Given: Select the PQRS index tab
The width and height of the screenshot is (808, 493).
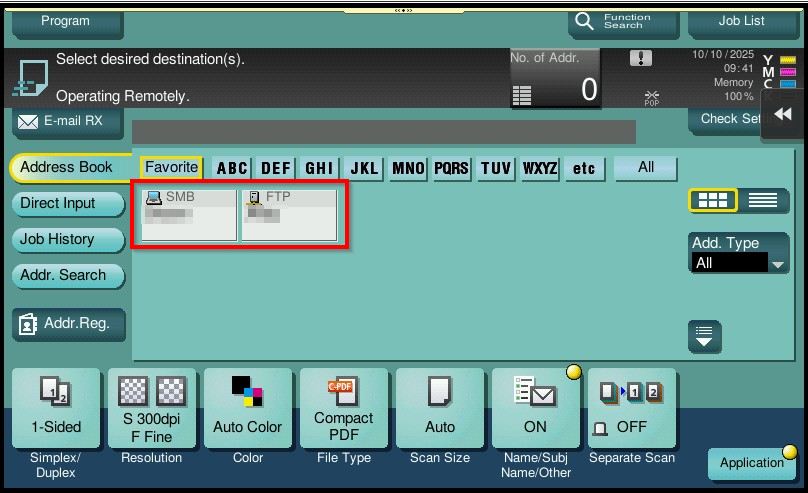Looking at the screenshot, I should click(x=451, y=168).
